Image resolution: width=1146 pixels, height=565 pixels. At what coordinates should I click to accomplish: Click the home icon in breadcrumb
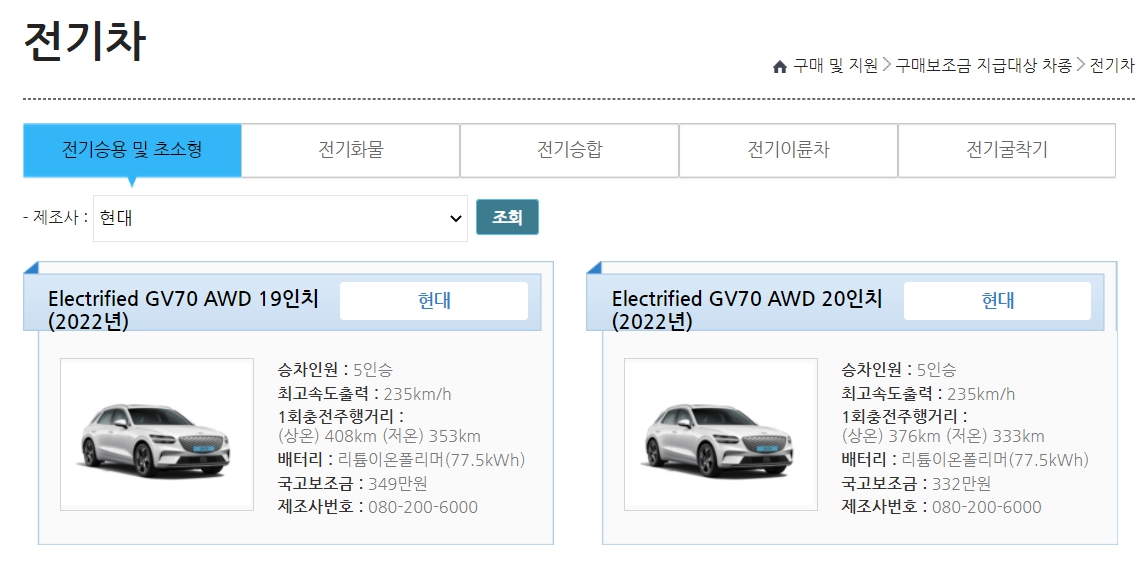[779, 67]
